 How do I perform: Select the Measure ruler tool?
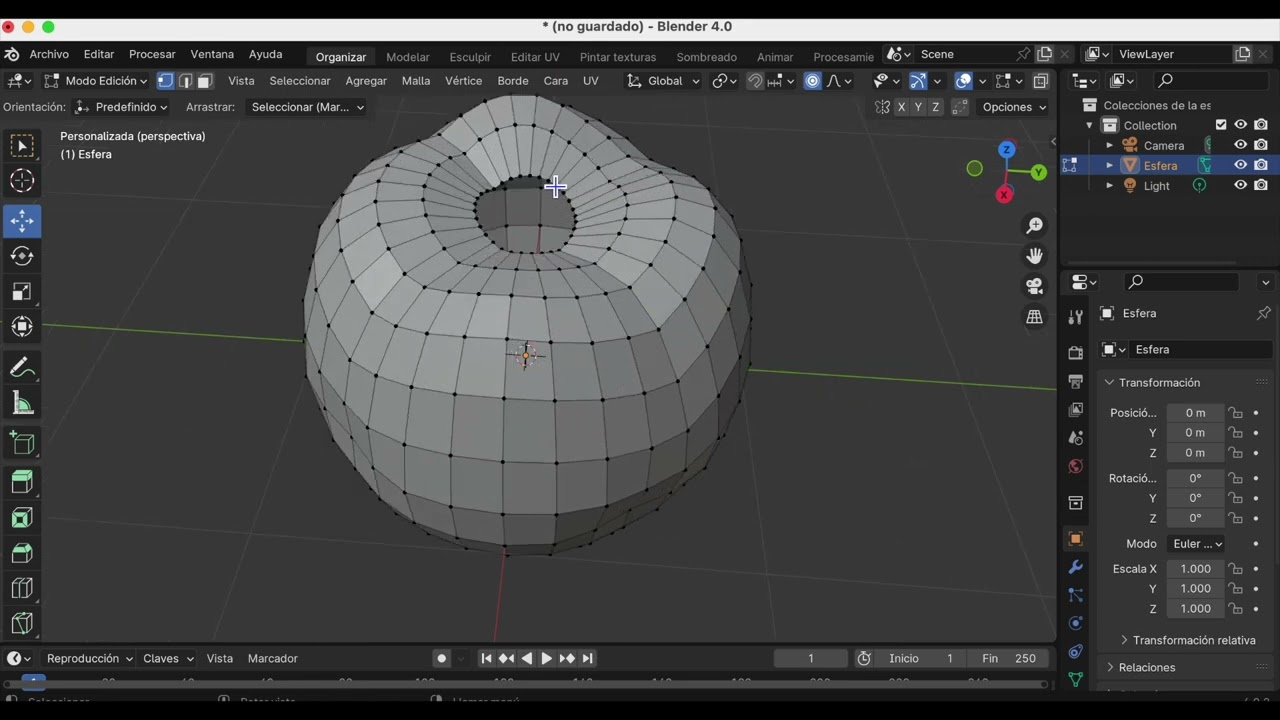(x=22, y=404)
